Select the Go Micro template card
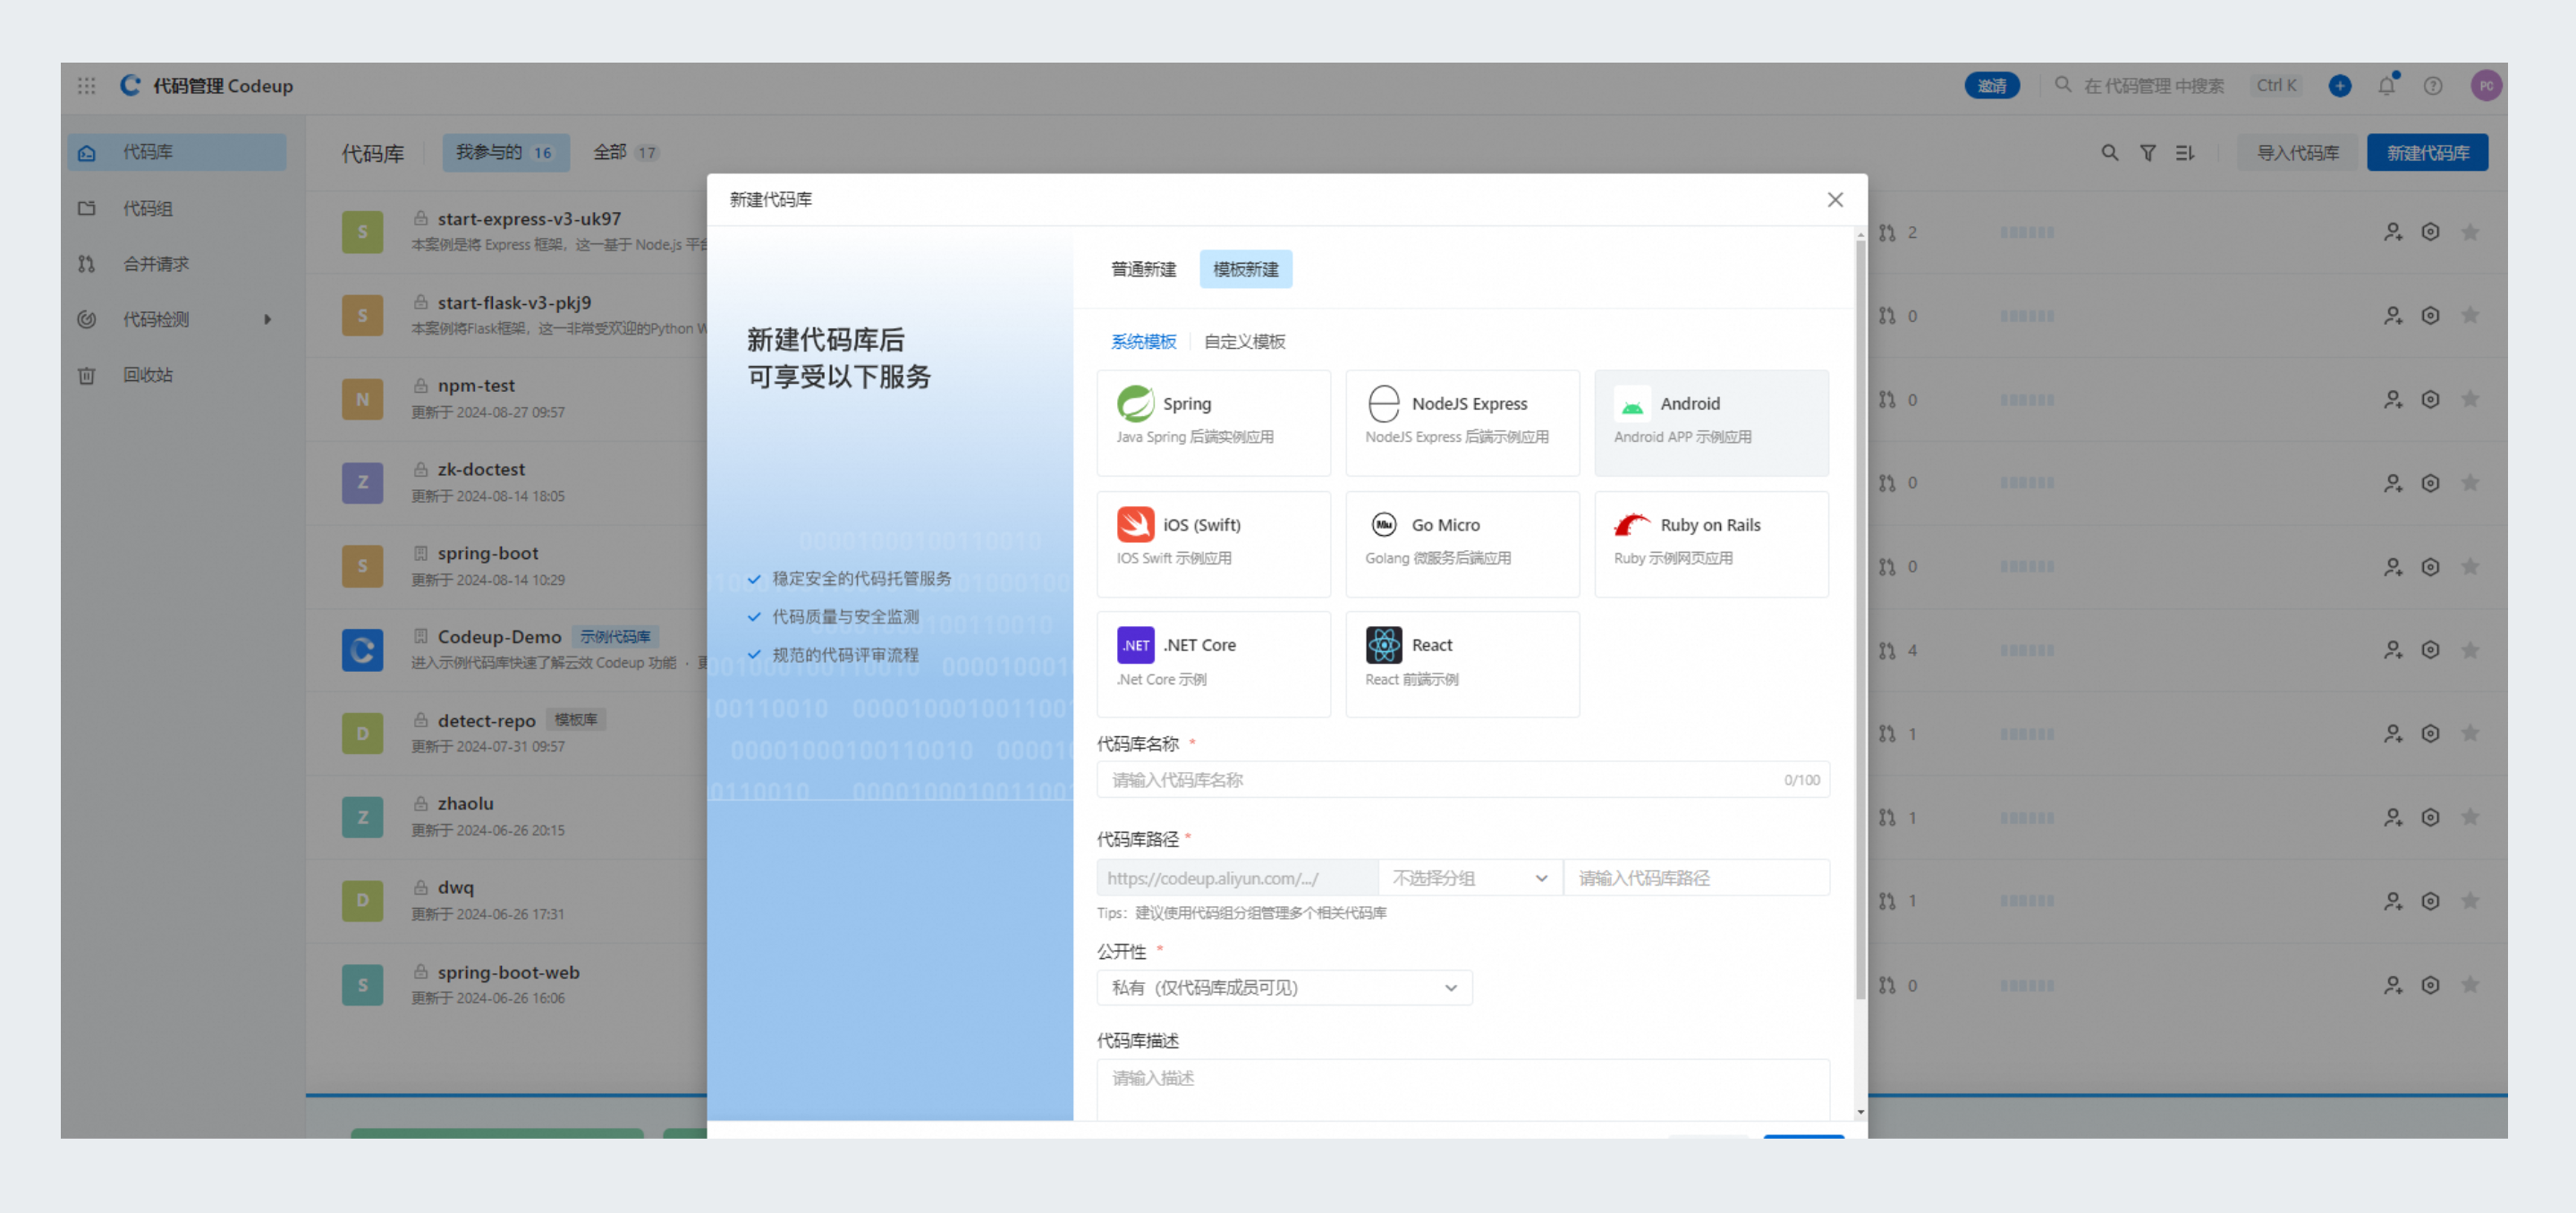Screen dimensions: 2576x1213 click(x=1462, y=543)
